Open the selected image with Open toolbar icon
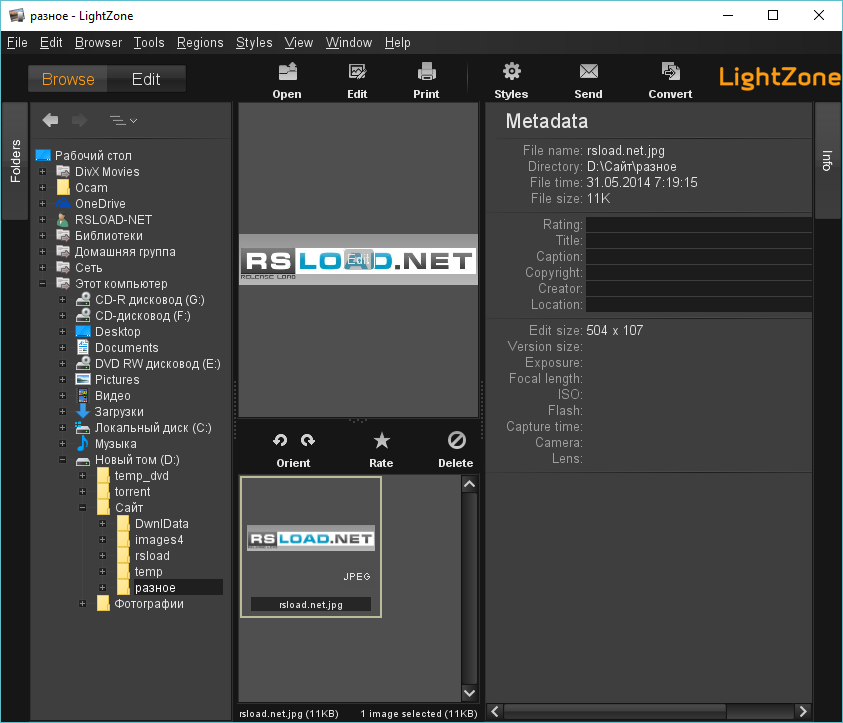 point(287,81)
